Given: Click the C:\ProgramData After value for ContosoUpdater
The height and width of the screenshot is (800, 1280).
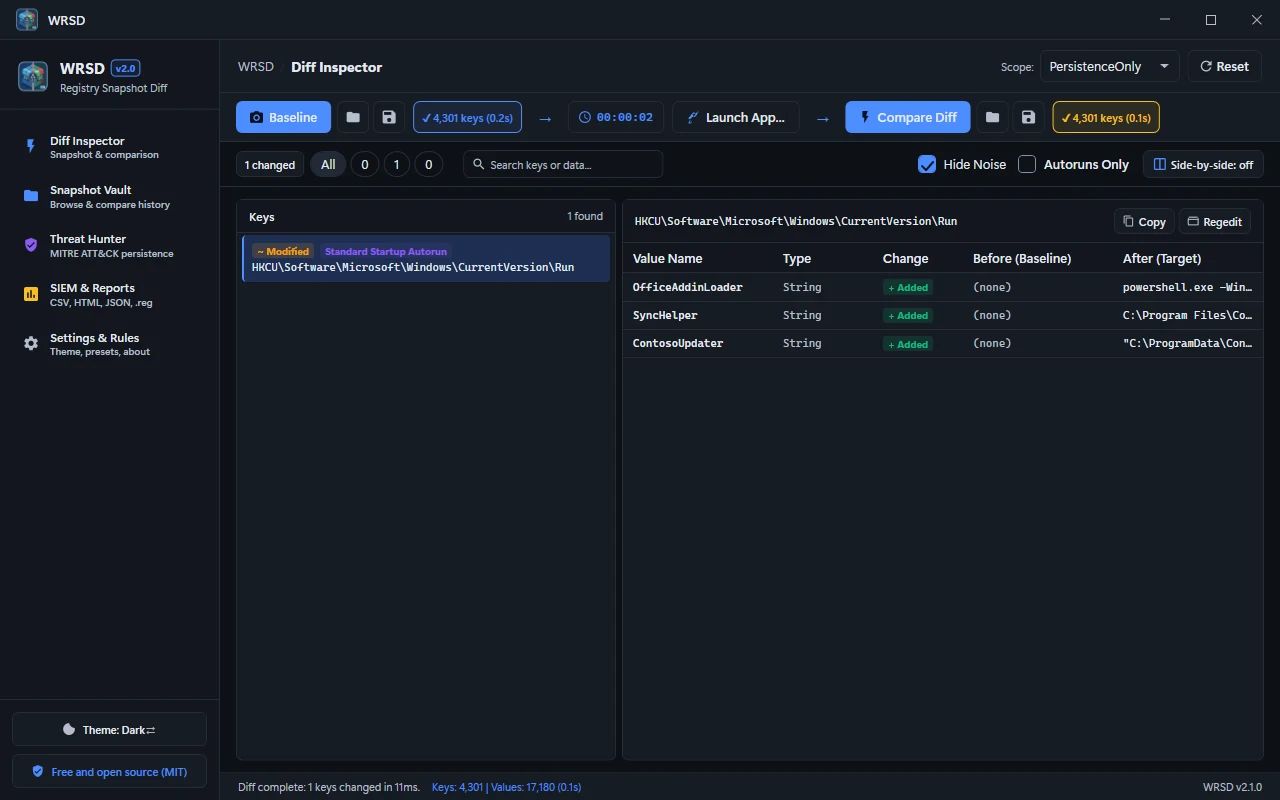Looking at the screenshot, I should [x=1188, y=343].
